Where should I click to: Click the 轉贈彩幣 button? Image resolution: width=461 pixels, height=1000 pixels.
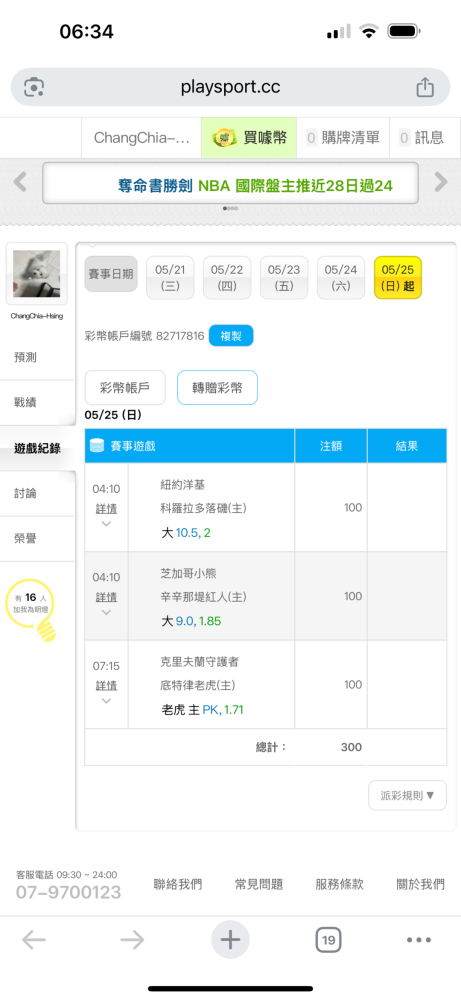tap(217, 387)
